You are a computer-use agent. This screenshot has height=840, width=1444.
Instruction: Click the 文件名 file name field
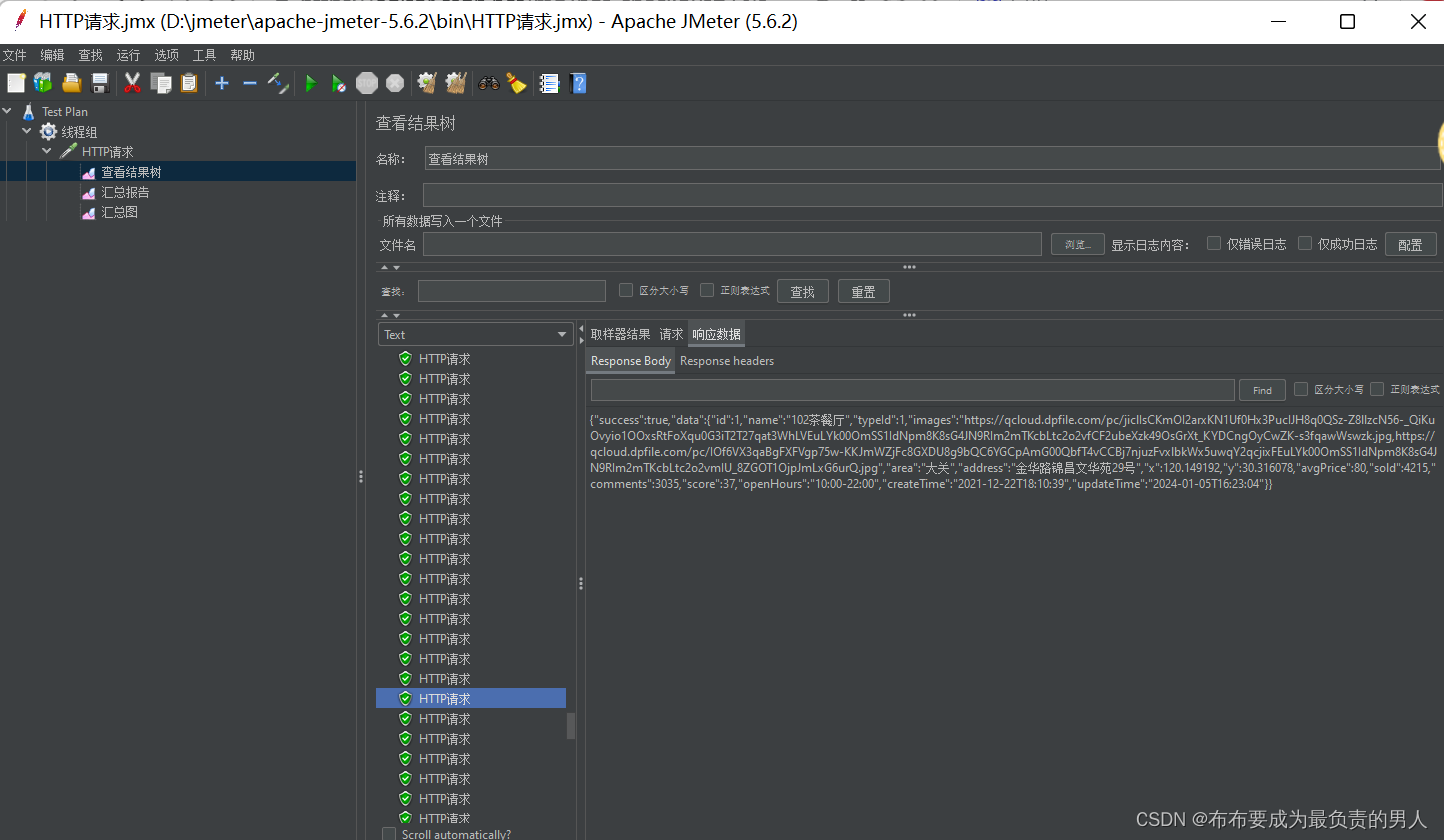732,244
